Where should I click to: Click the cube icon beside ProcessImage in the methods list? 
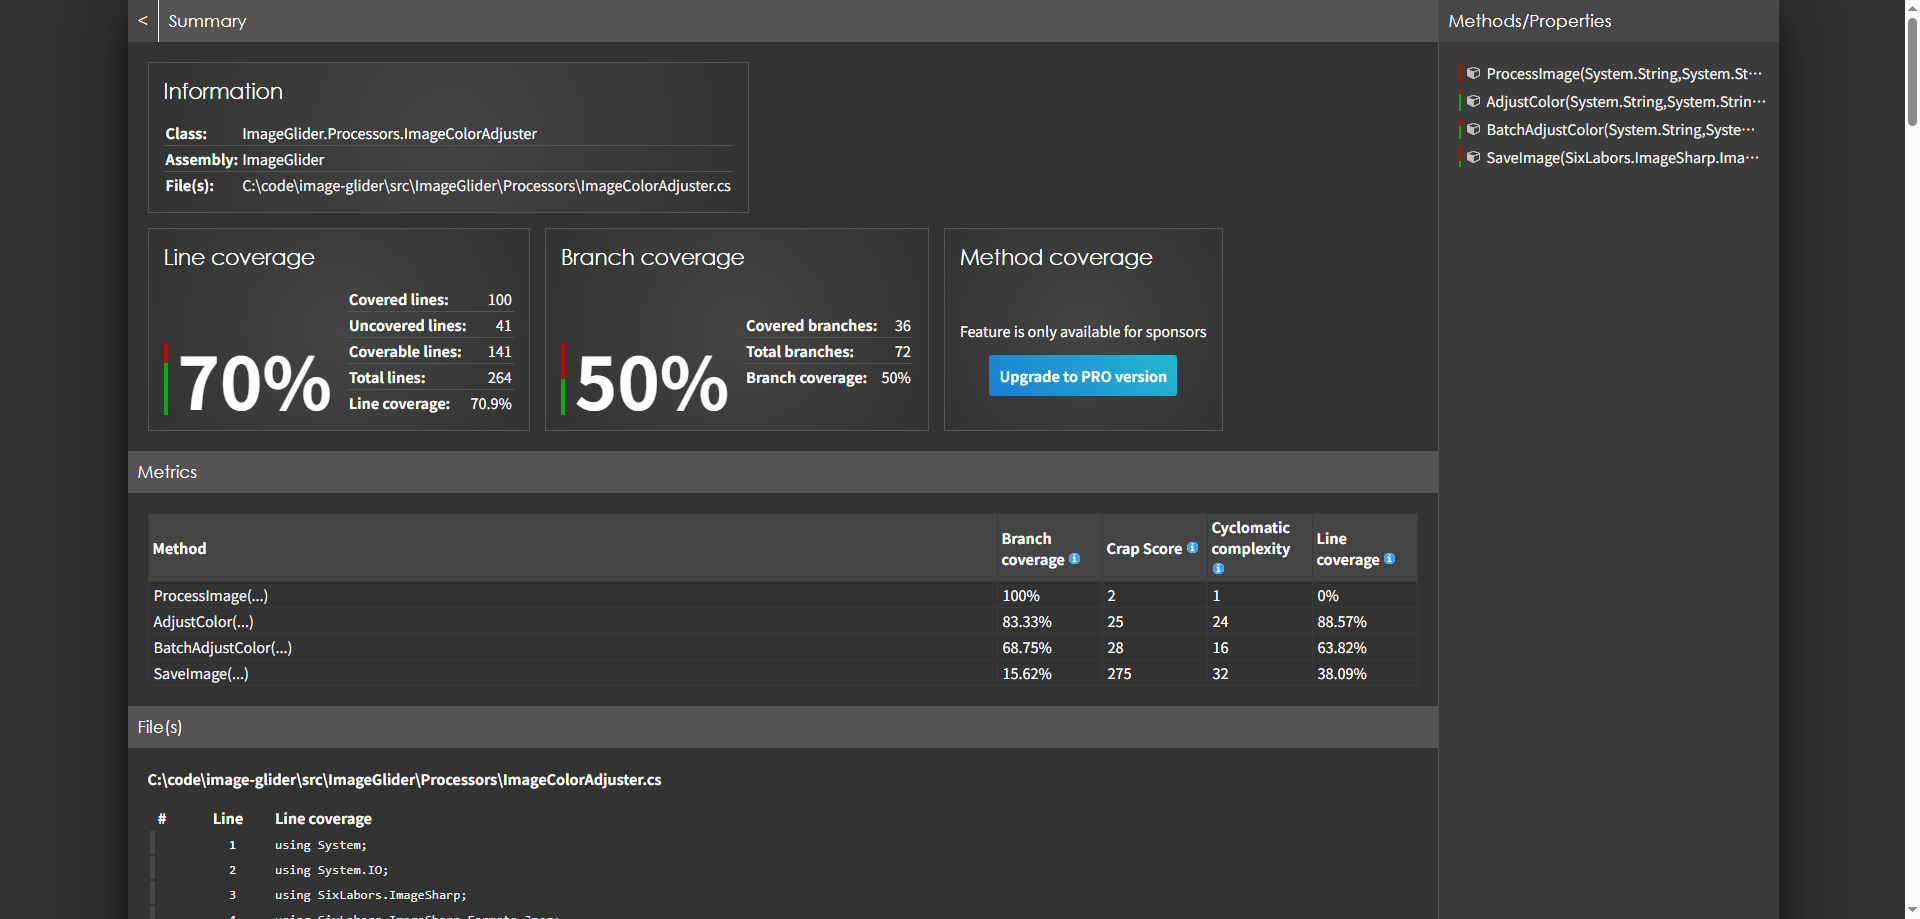(x=1473, y=73)
